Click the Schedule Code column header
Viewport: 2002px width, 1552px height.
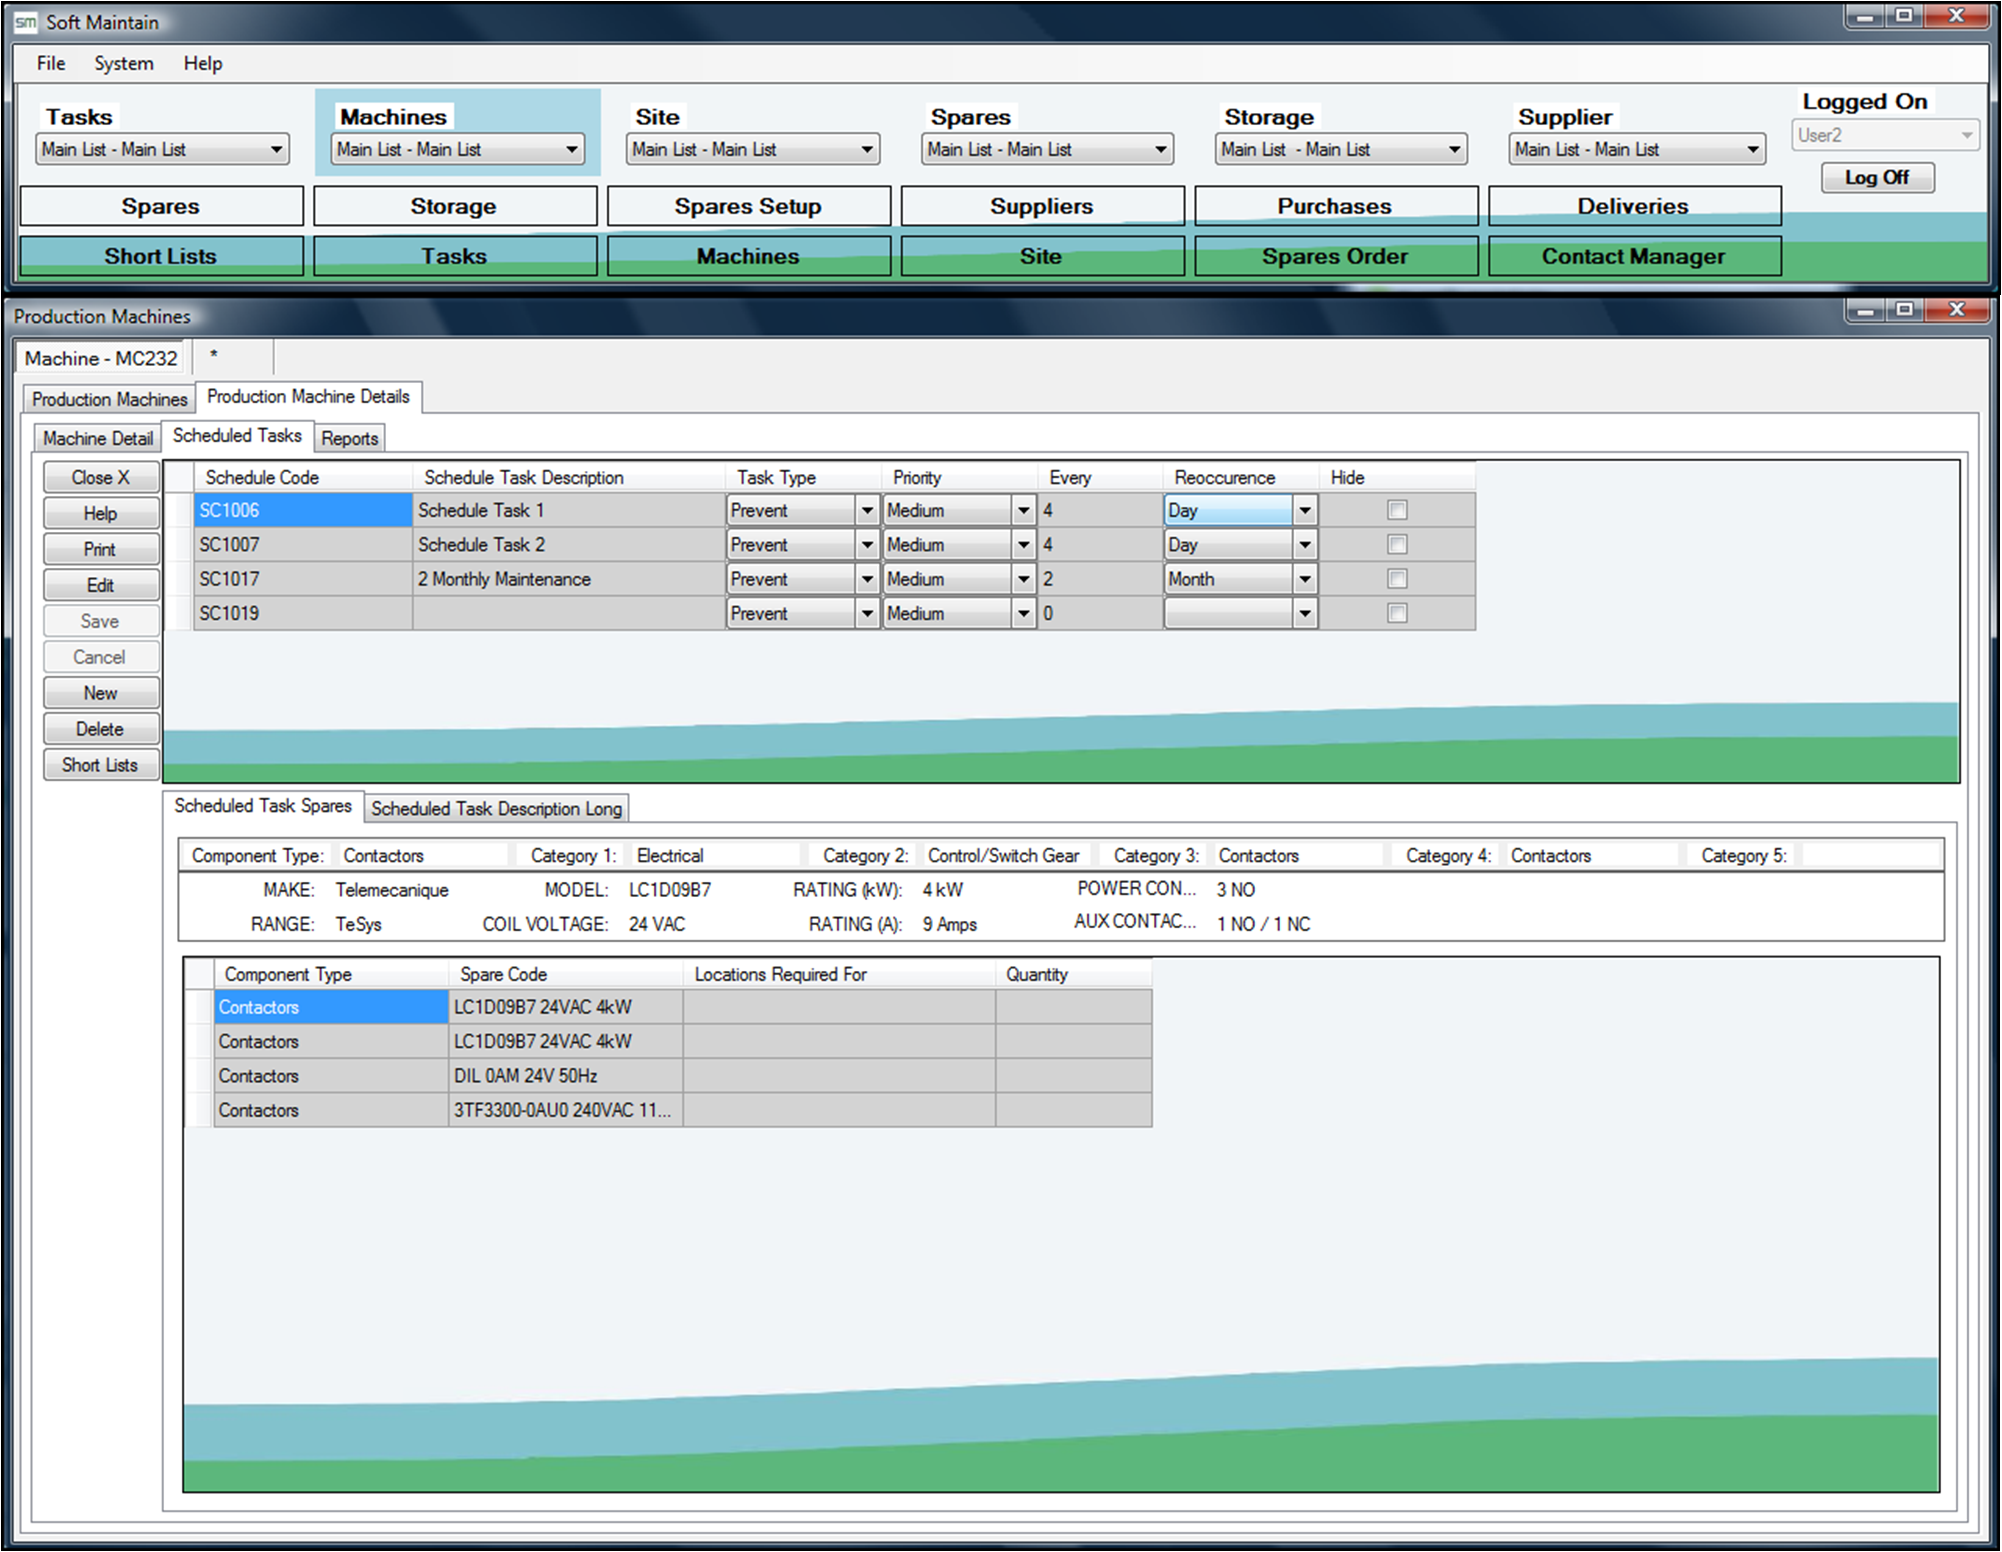tap(303, 477)
